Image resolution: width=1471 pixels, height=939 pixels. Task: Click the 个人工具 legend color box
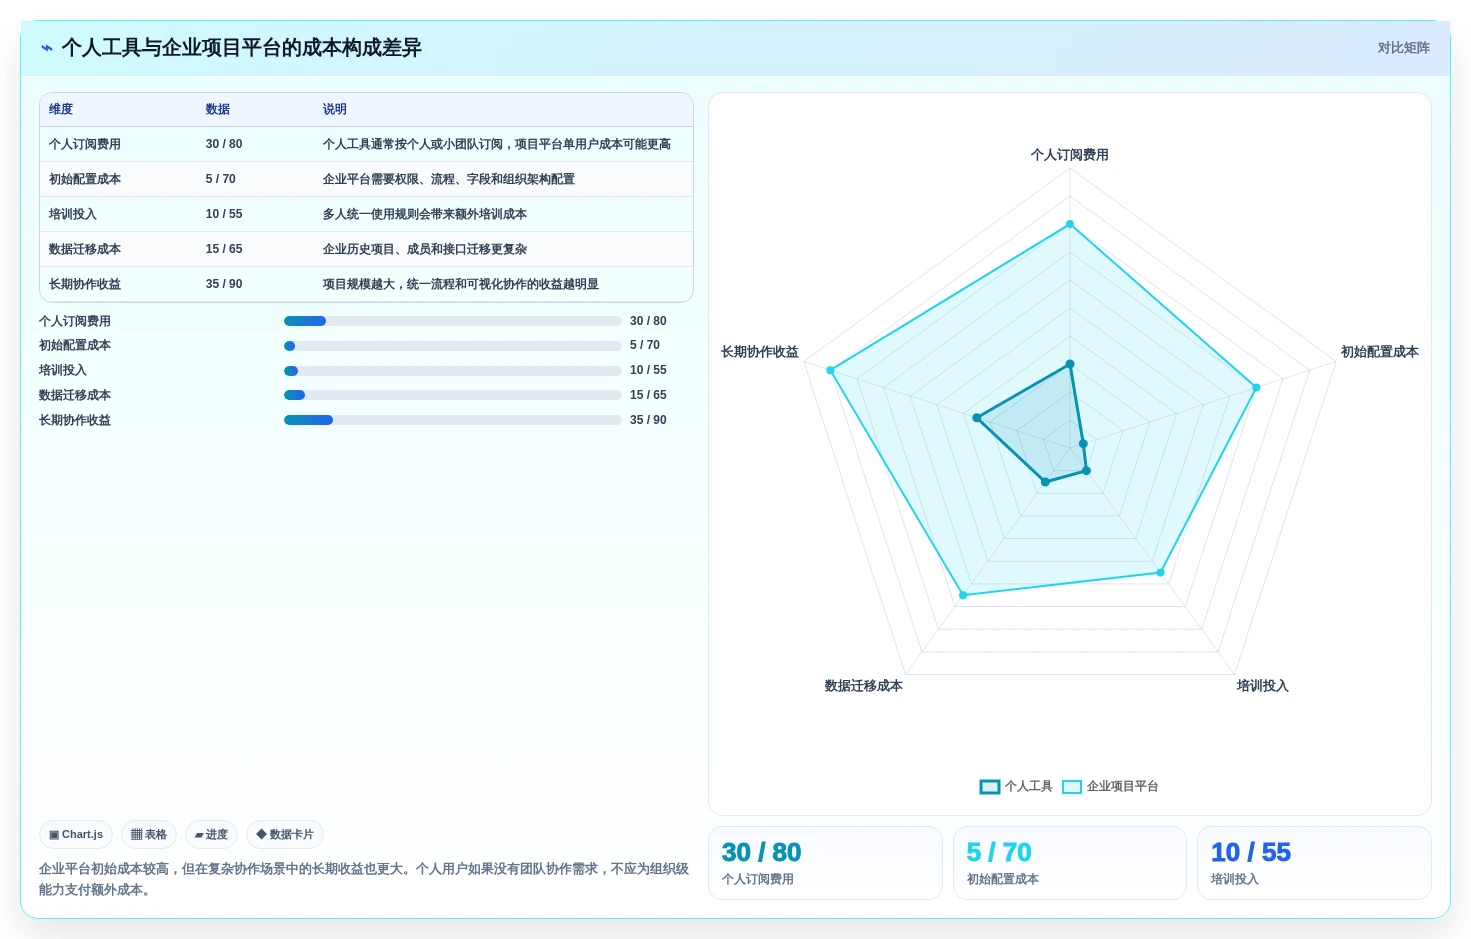coord(990,786)
